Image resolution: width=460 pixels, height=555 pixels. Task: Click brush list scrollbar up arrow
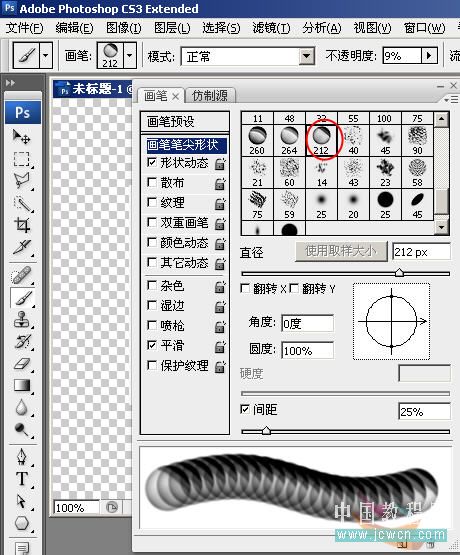441,119
